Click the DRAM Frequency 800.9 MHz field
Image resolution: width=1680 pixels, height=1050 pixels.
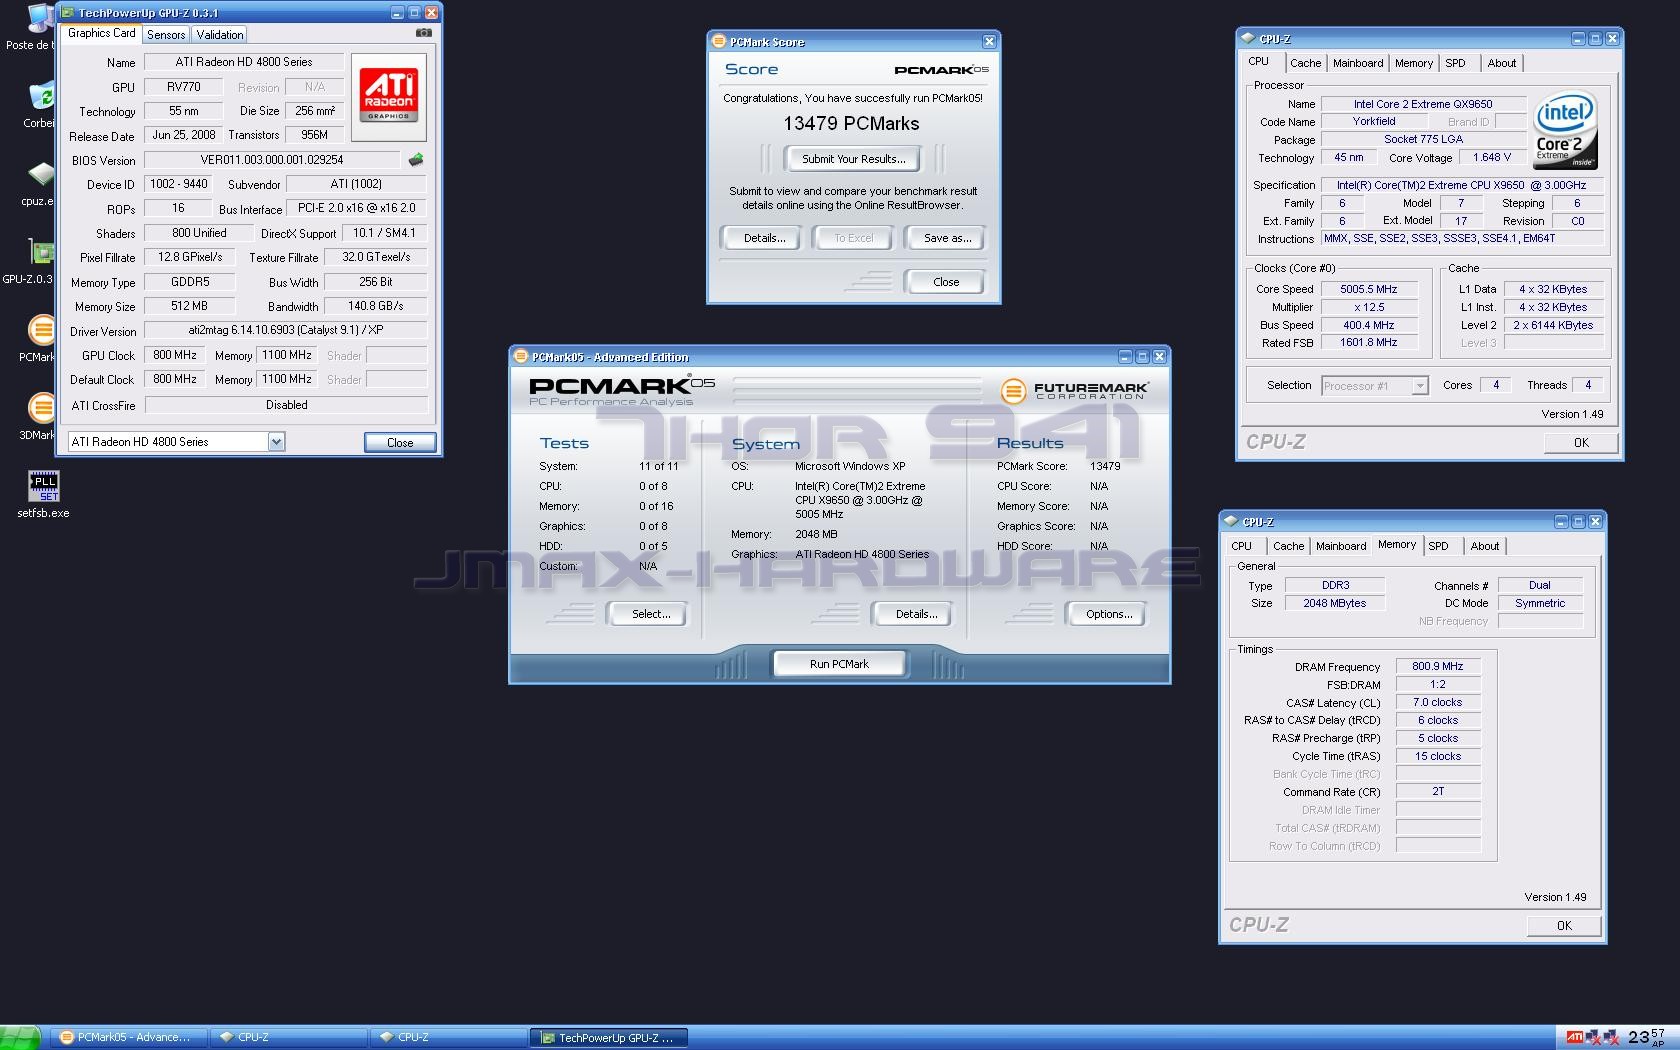1437,666
